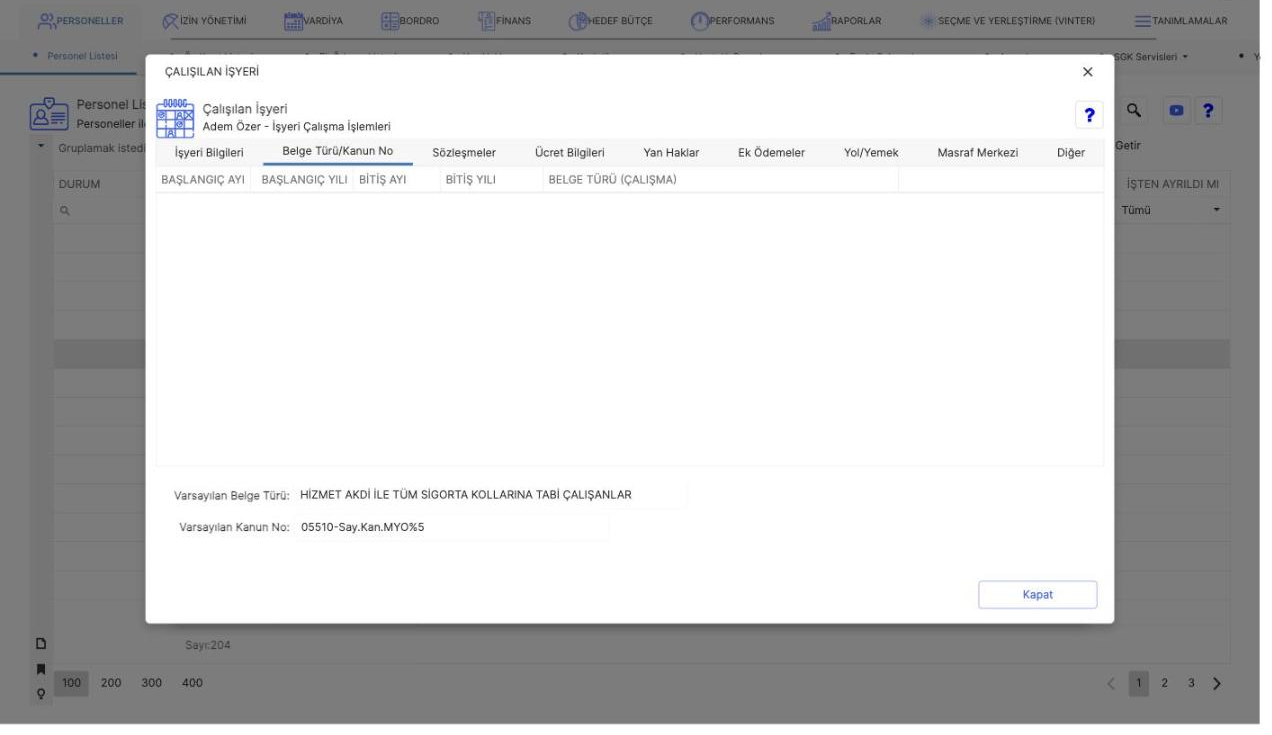Open the Bordro menu
Image resolution: width=1272 pixels, height=735 pixels.
coord(410,21)
